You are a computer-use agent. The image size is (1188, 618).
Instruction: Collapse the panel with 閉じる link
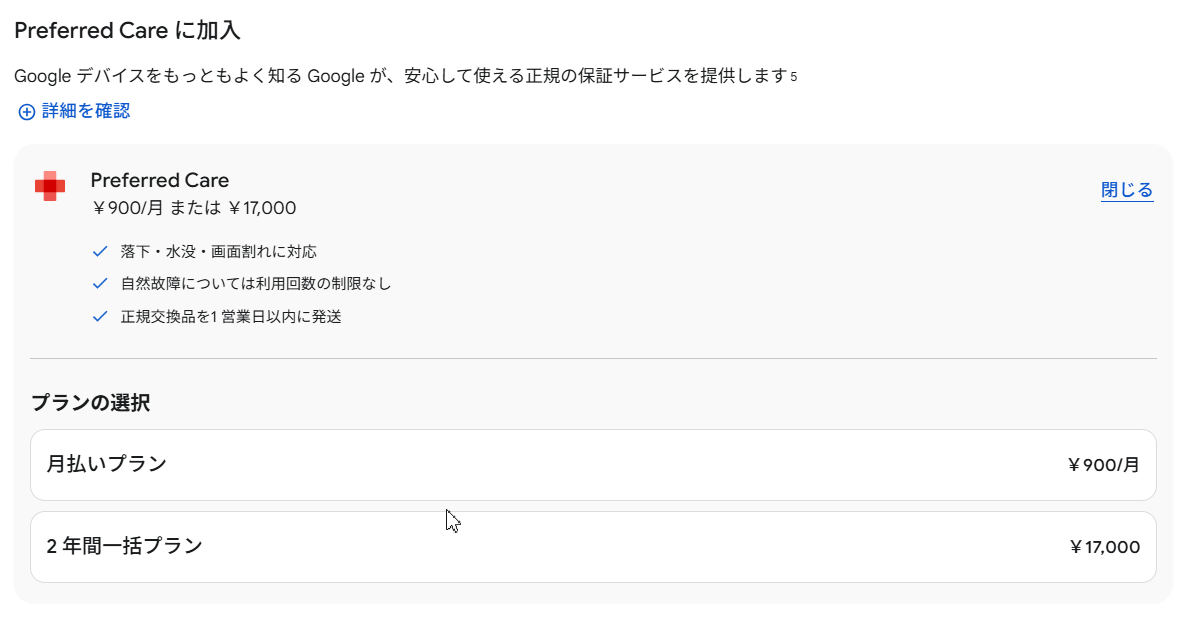pyautogui.click(x=1127, y=189)
